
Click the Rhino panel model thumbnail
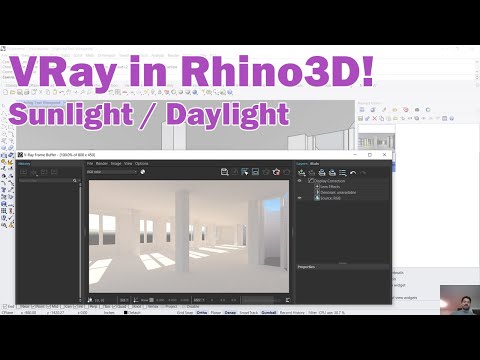point(377,142)
